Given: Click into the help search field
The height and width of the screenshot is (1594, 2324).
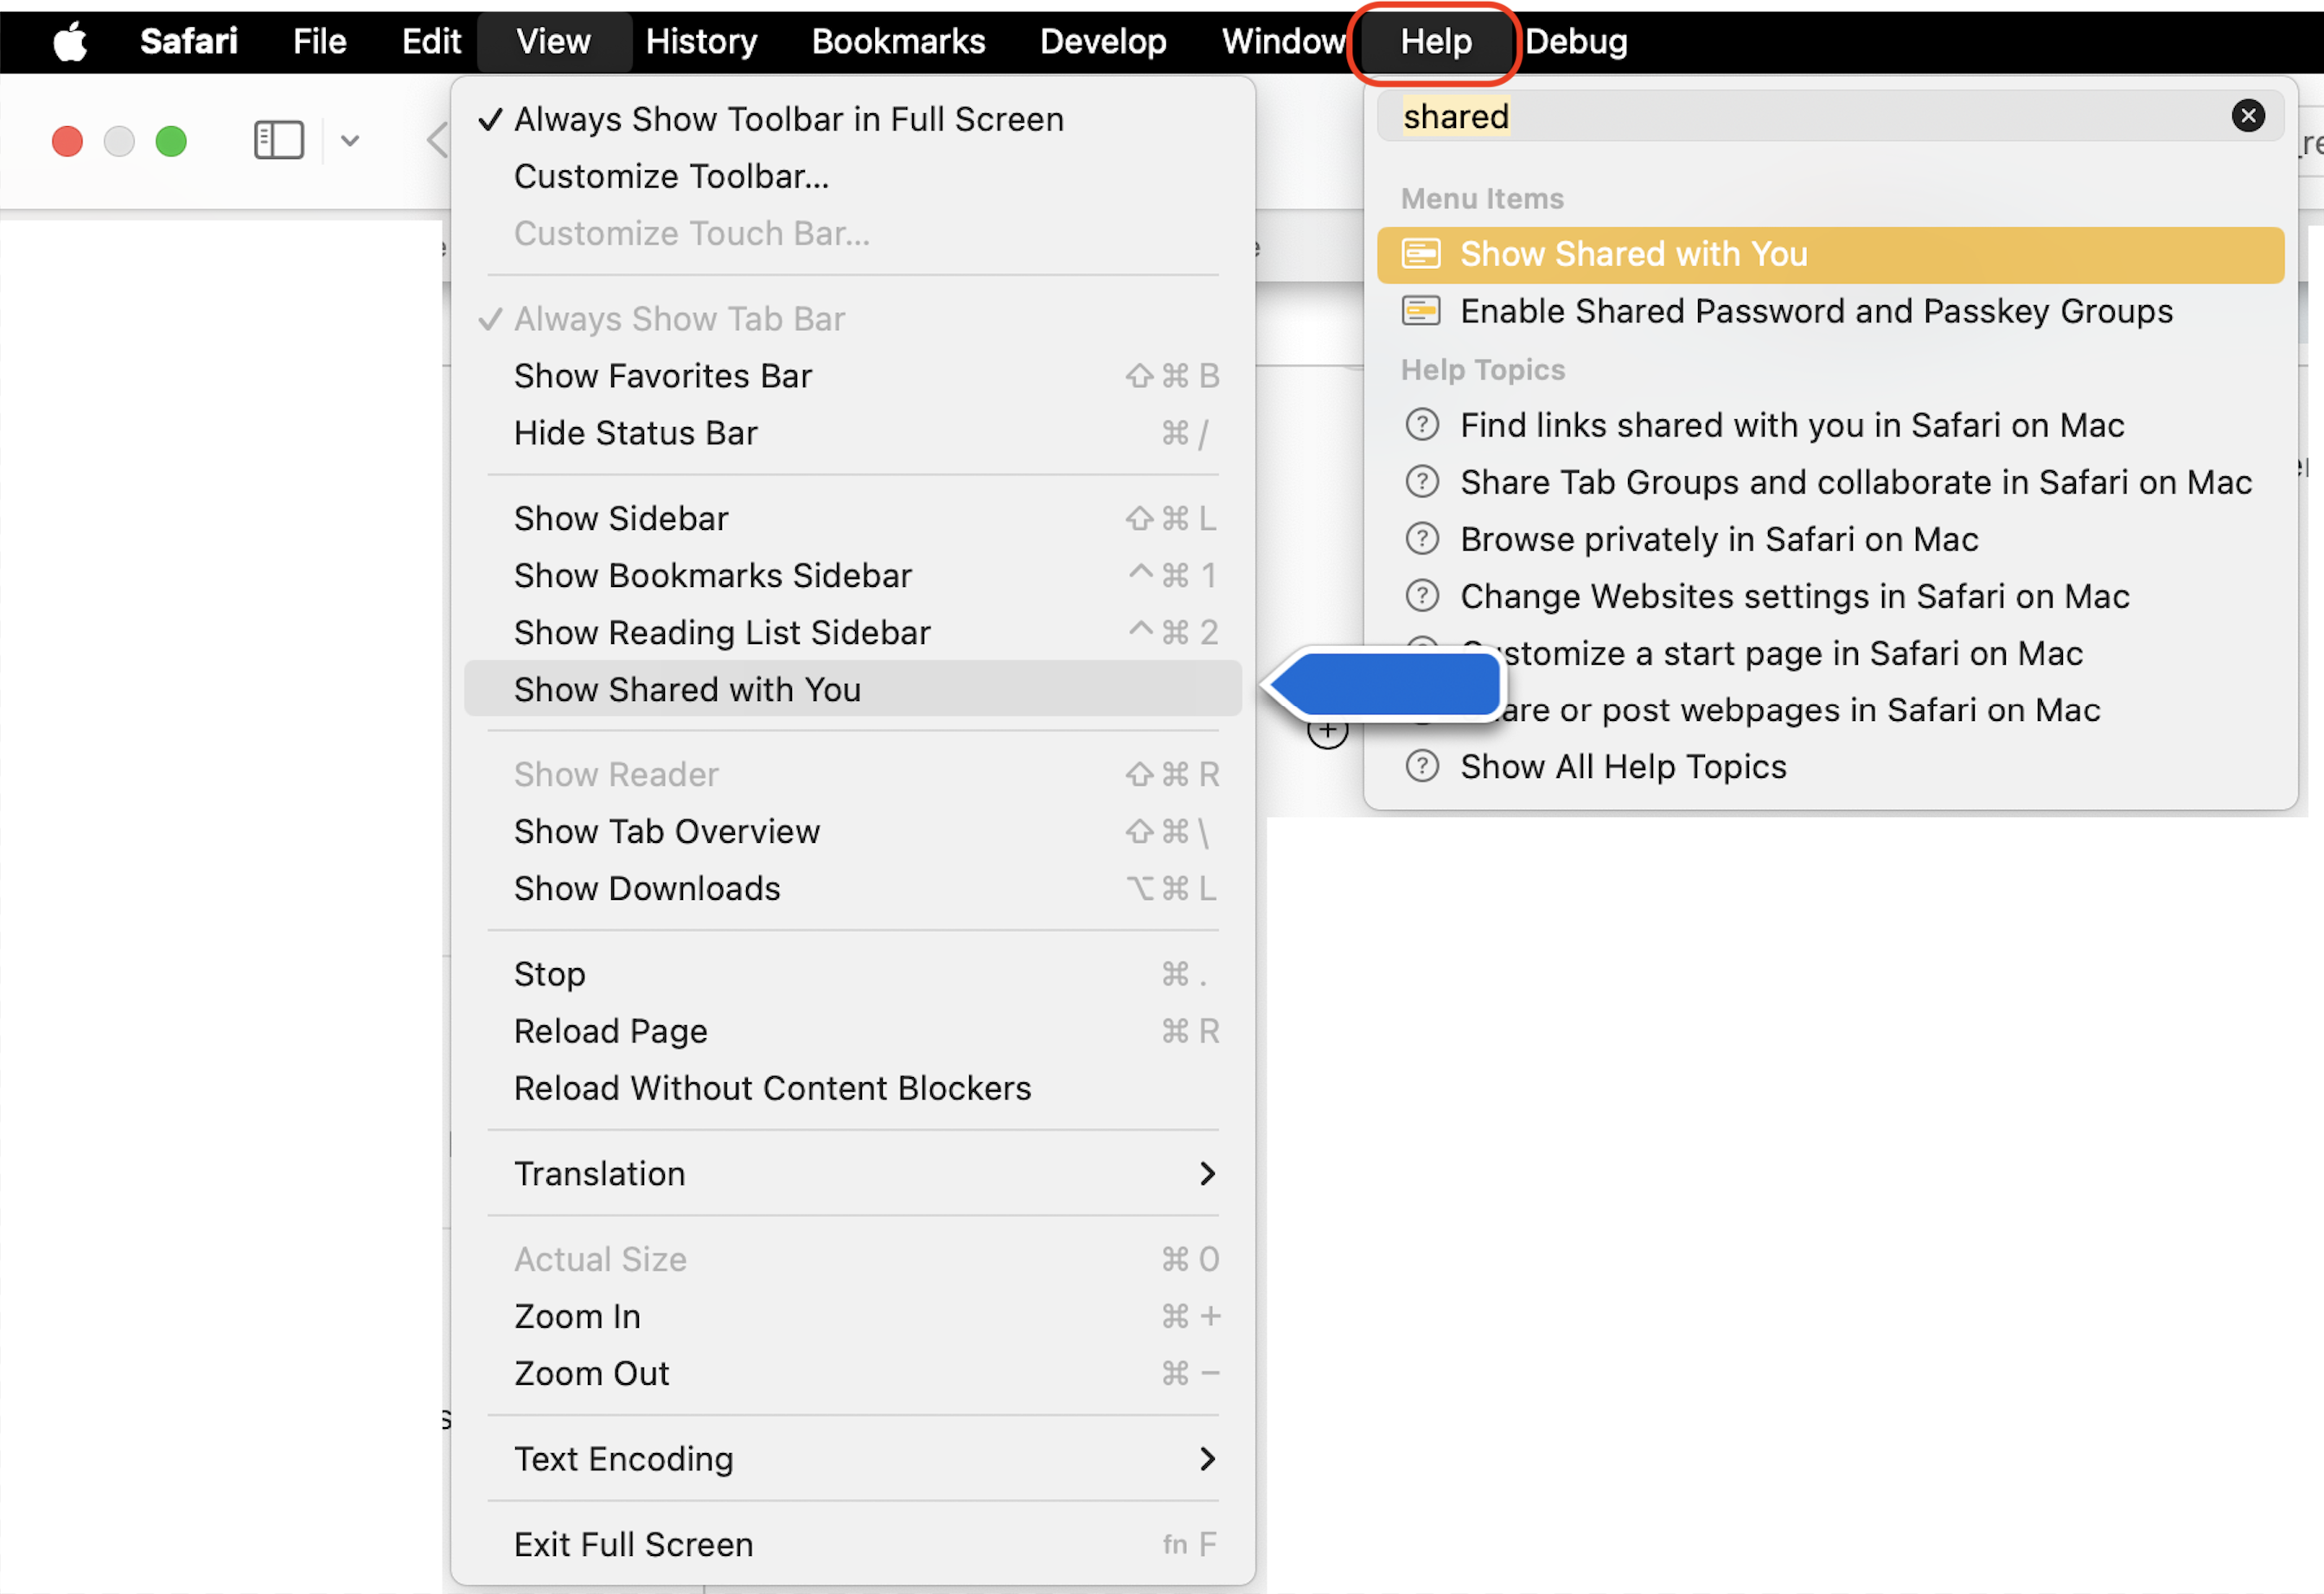Looking at the screenshot, I should click(1800, 116).
